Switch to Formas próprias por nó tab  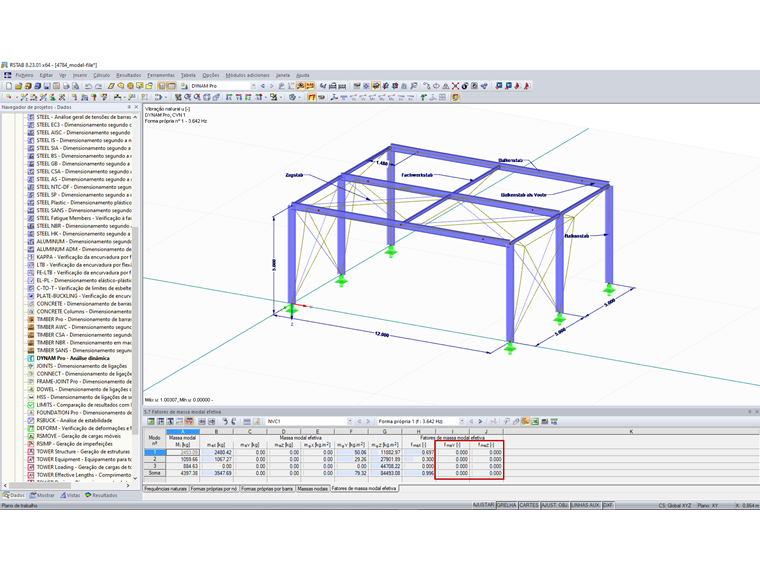pos(214,489)
